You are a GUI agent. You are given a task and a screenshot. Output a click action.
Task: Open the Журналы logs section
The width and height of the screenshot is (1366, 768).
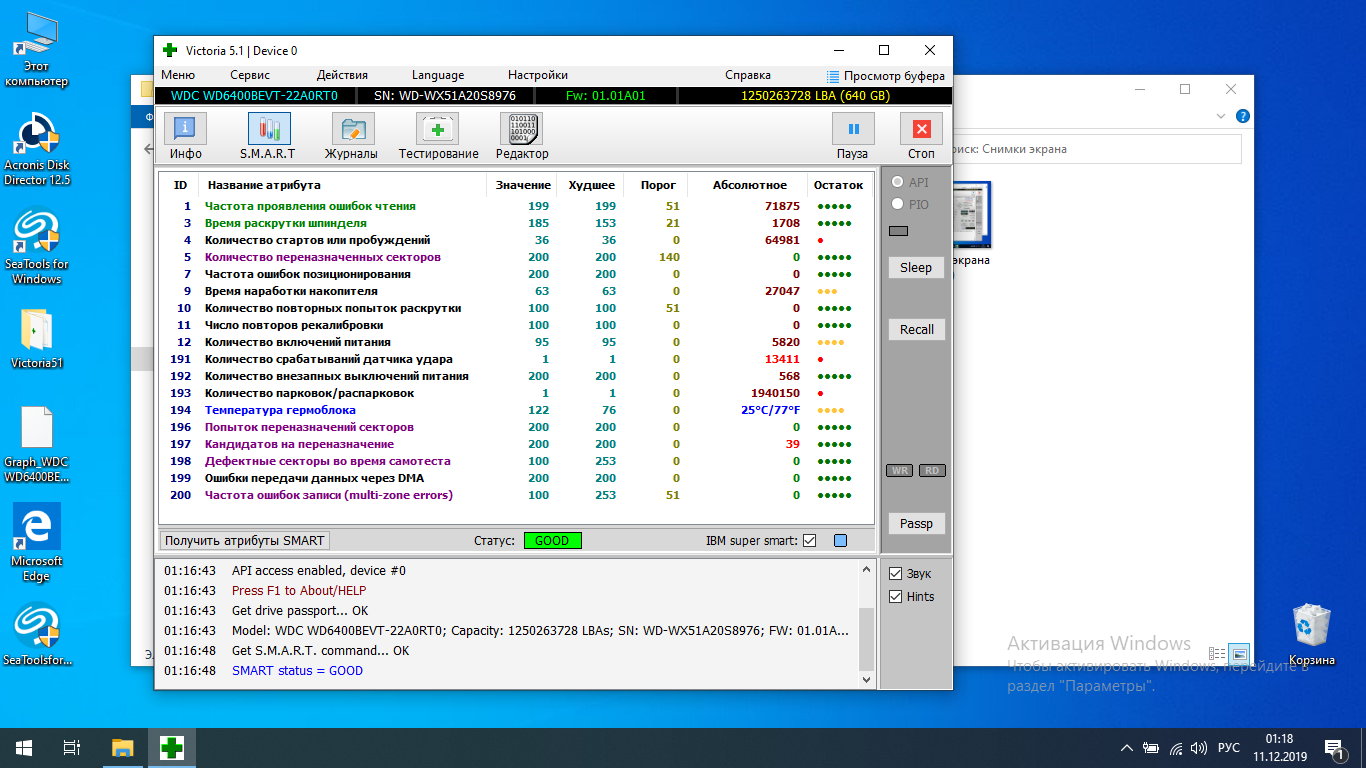coord(351,136)
